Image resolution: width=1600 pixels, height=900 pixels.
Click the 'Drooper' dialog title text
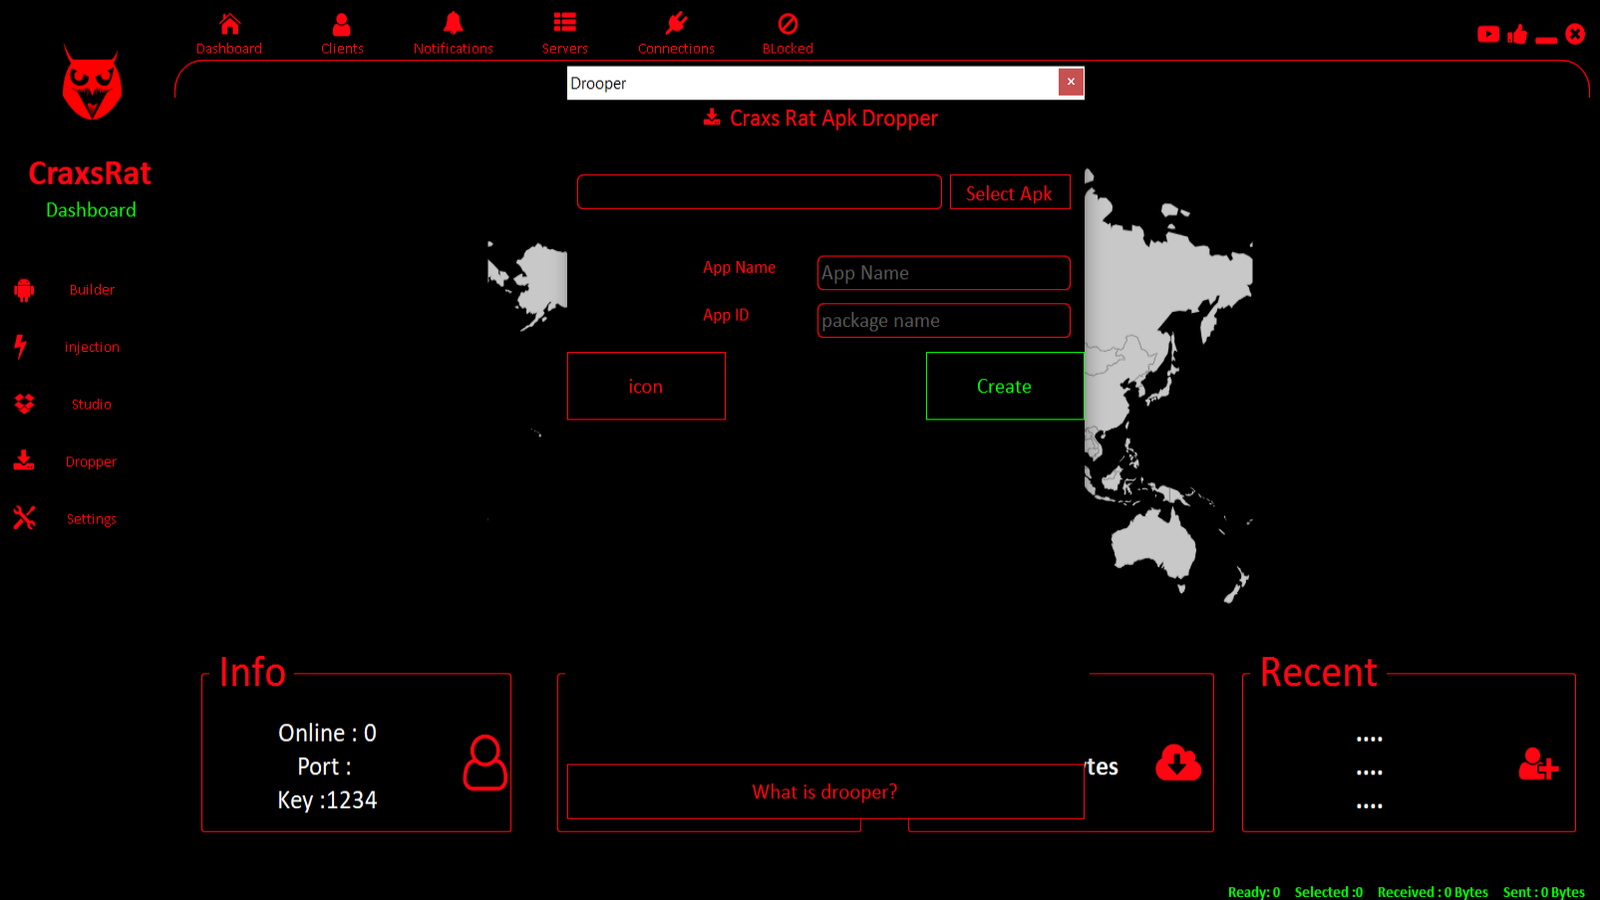[x=598, y=83]
